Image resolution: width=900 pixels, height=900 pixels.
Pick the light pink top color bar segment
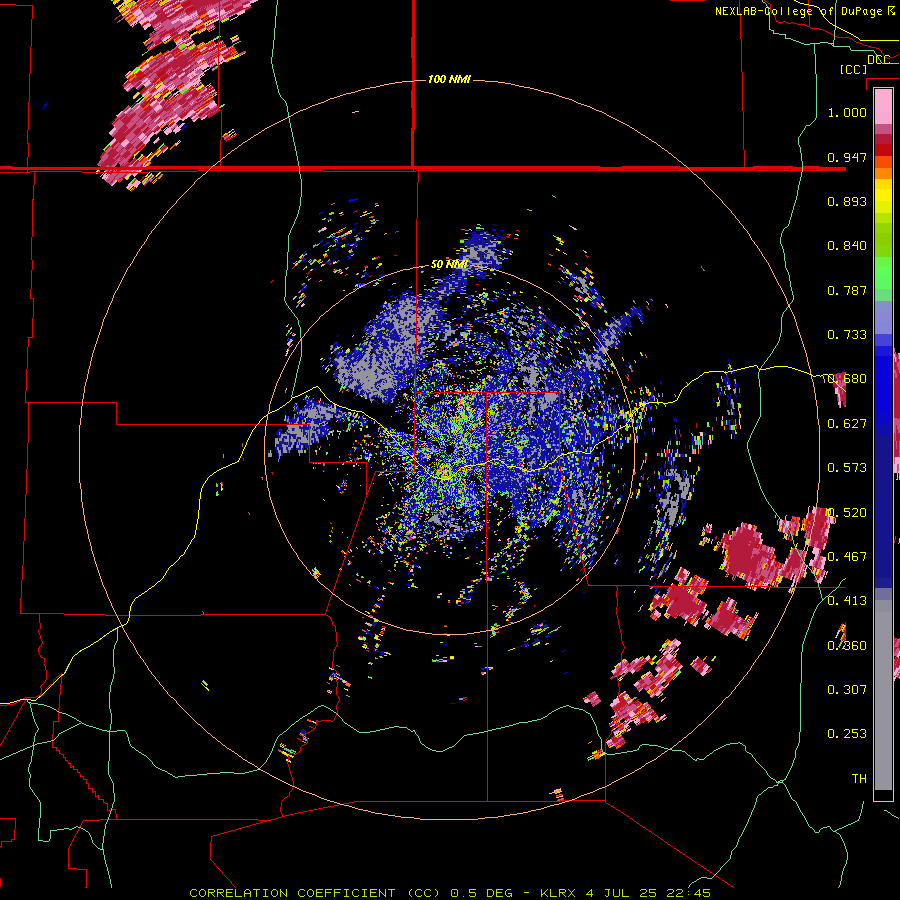coord(883,106)
